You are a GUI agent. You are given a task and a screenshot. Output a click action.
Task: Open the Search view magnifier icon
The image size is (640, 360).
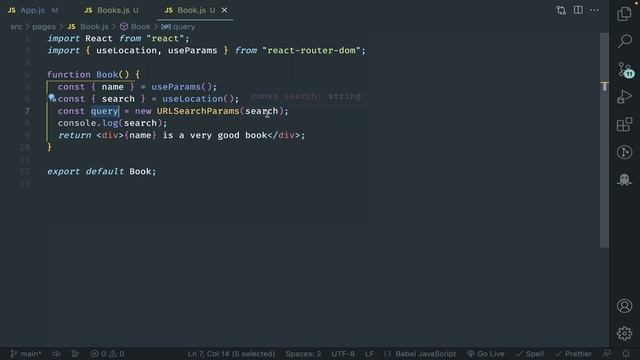tap(624, 41)
